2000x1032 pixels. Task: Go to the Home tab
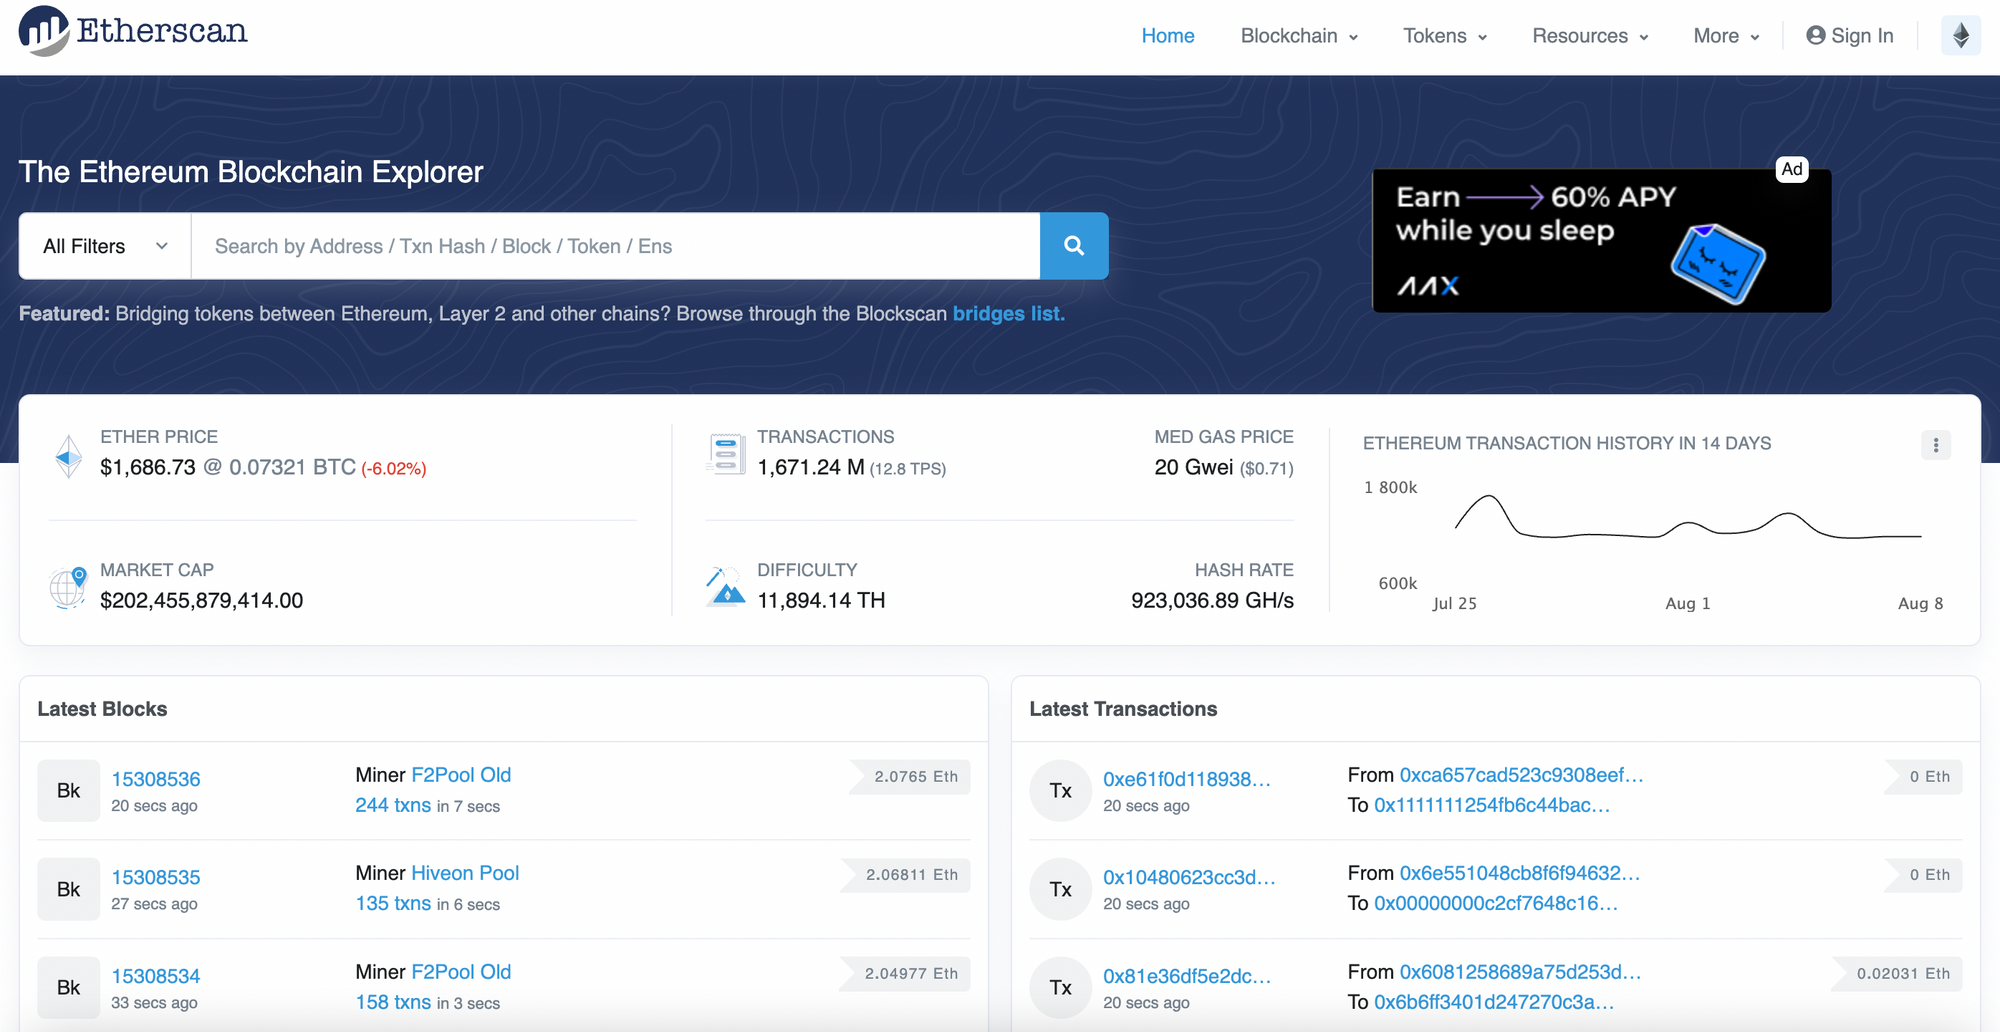pyautogui.click(x=1168, y=36)
